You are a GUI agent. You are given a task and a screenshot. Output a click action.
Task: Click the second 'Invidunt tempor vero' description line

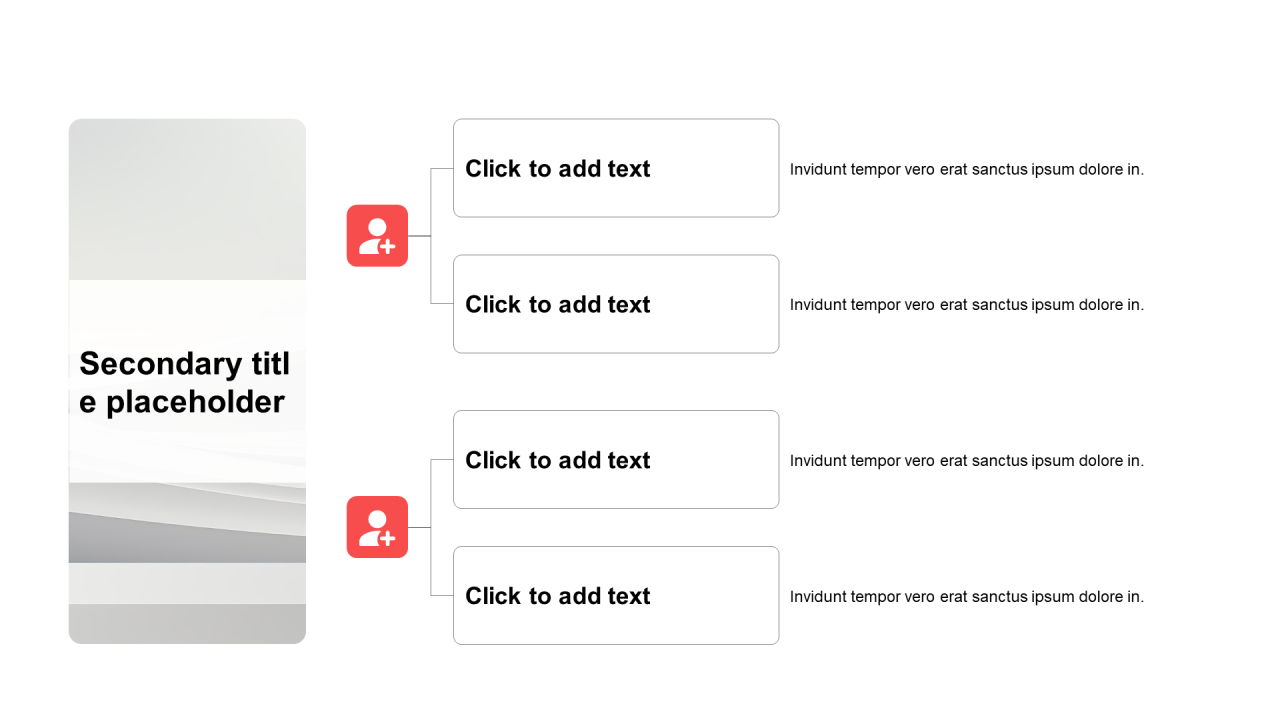point(966,305)
